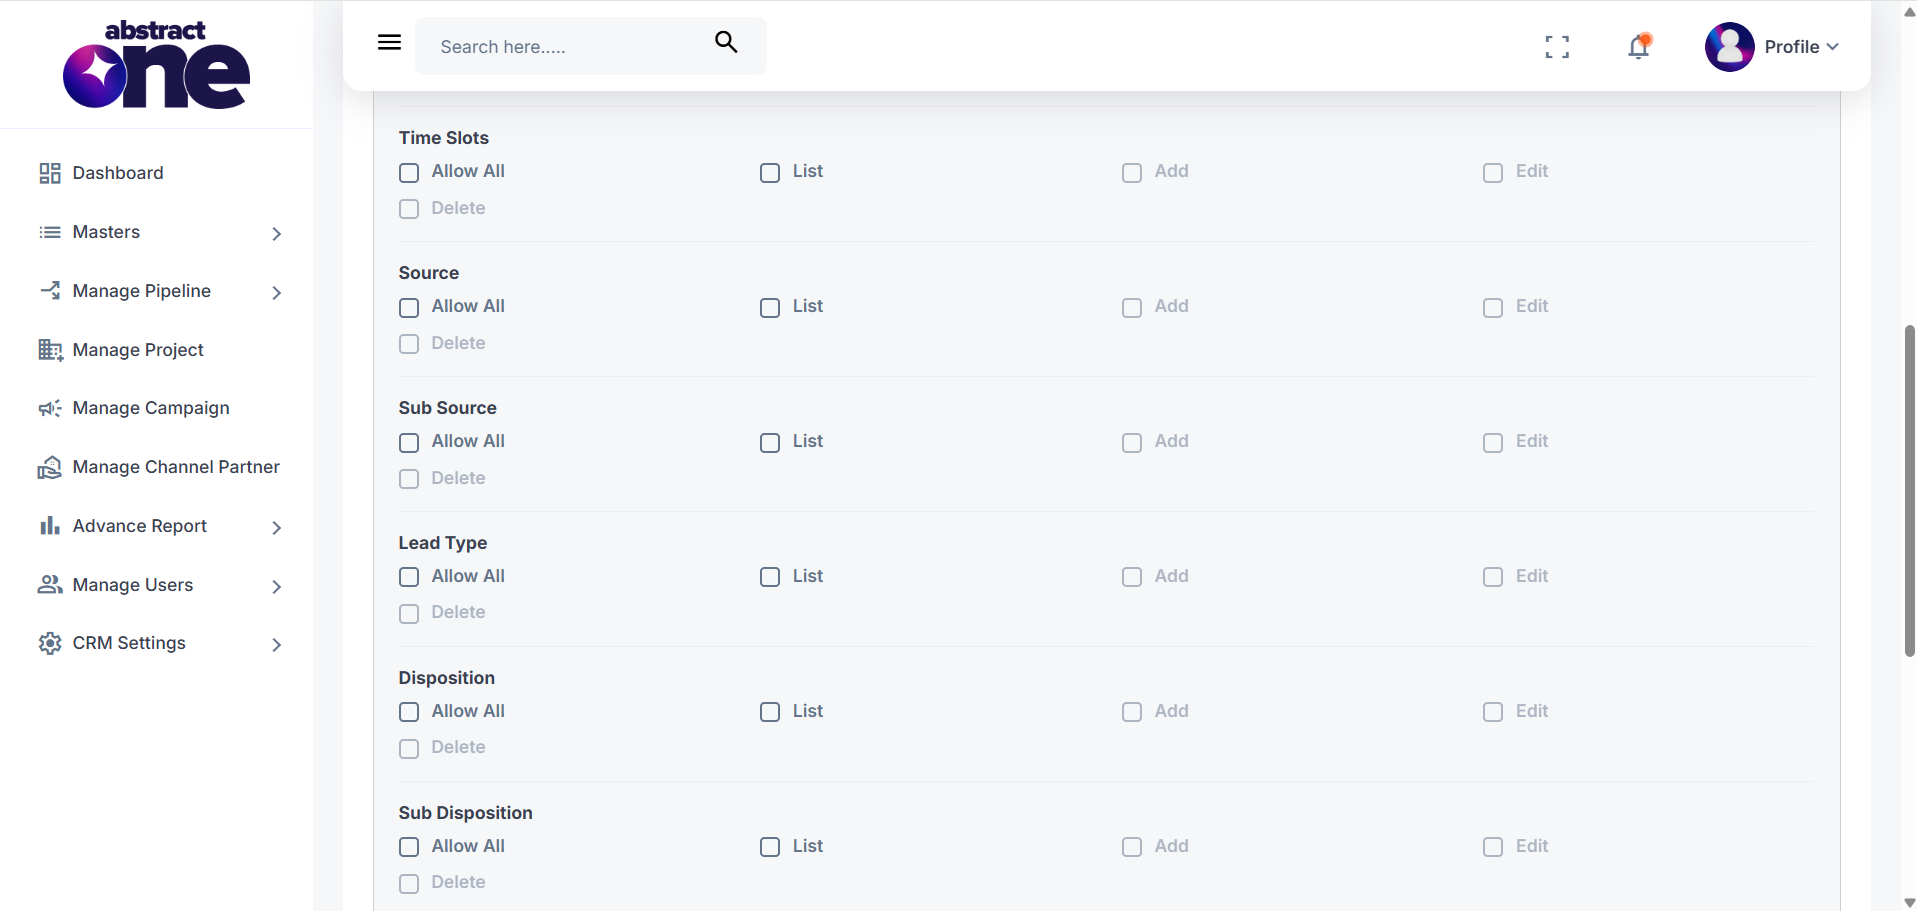Click the search magnifier icon
This screenshot has height=911, width=1917.
point(726,42)
